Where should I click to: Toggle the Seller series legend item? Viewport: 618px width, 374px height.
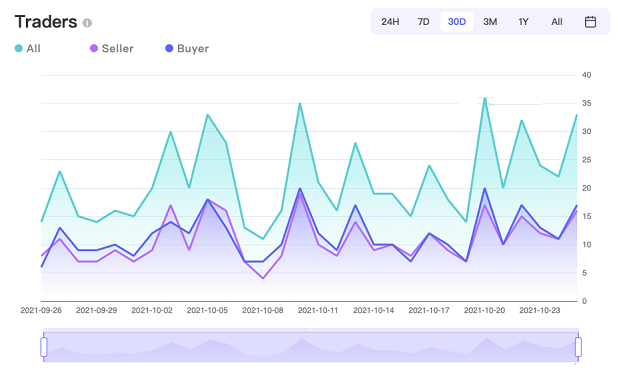(x=112, y=48)
